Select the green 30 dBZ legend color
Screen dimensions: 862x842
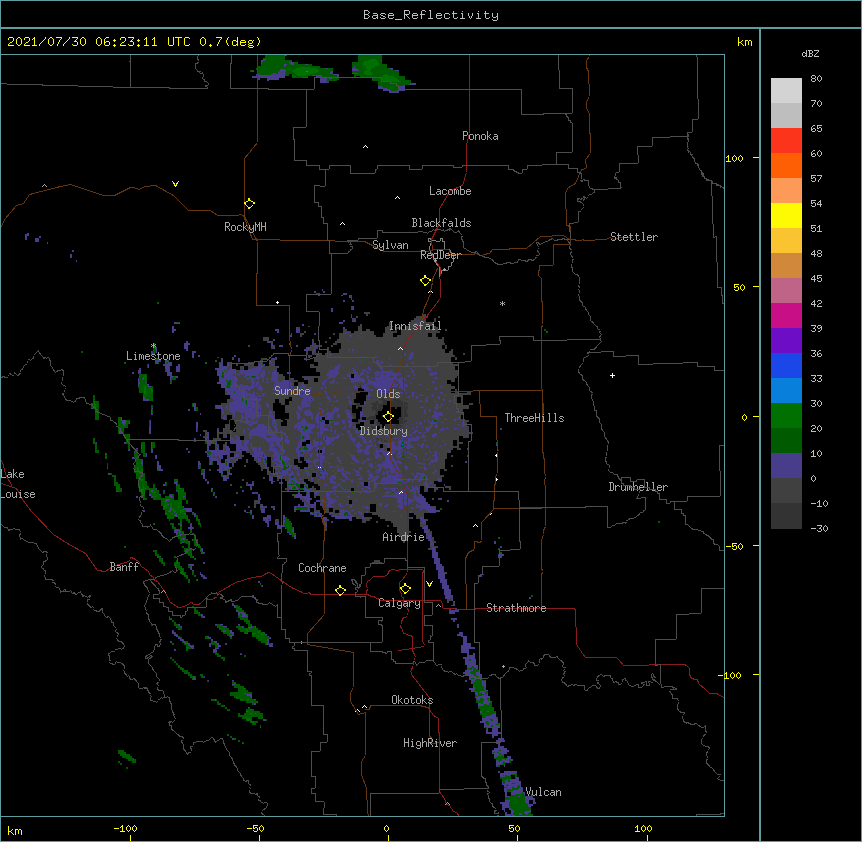pyautogui.click(x=786, y=416)
